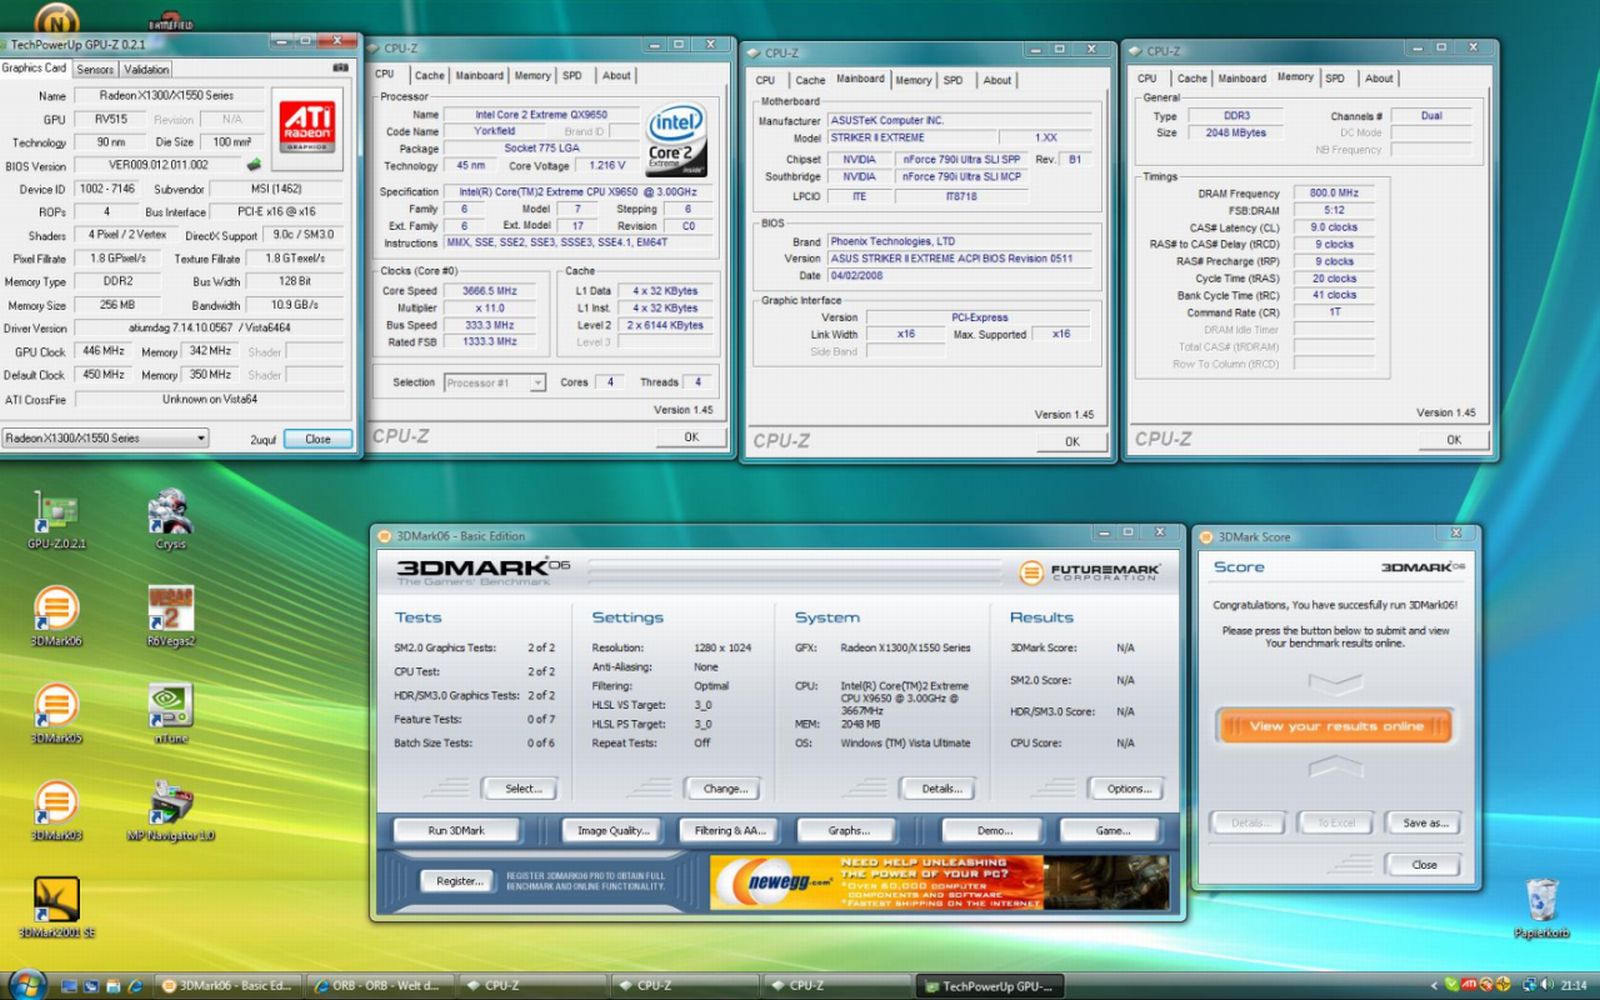Click Change... under Settings
Screen dimensions: 1600x1000
point(725,789)
